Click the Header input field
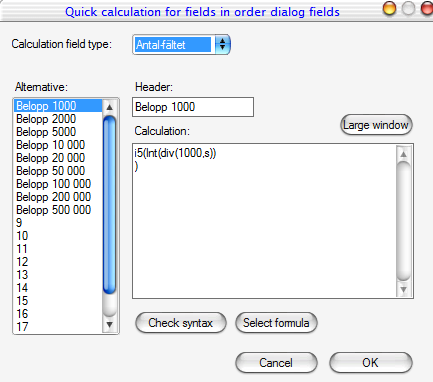 tap(193, 107)
